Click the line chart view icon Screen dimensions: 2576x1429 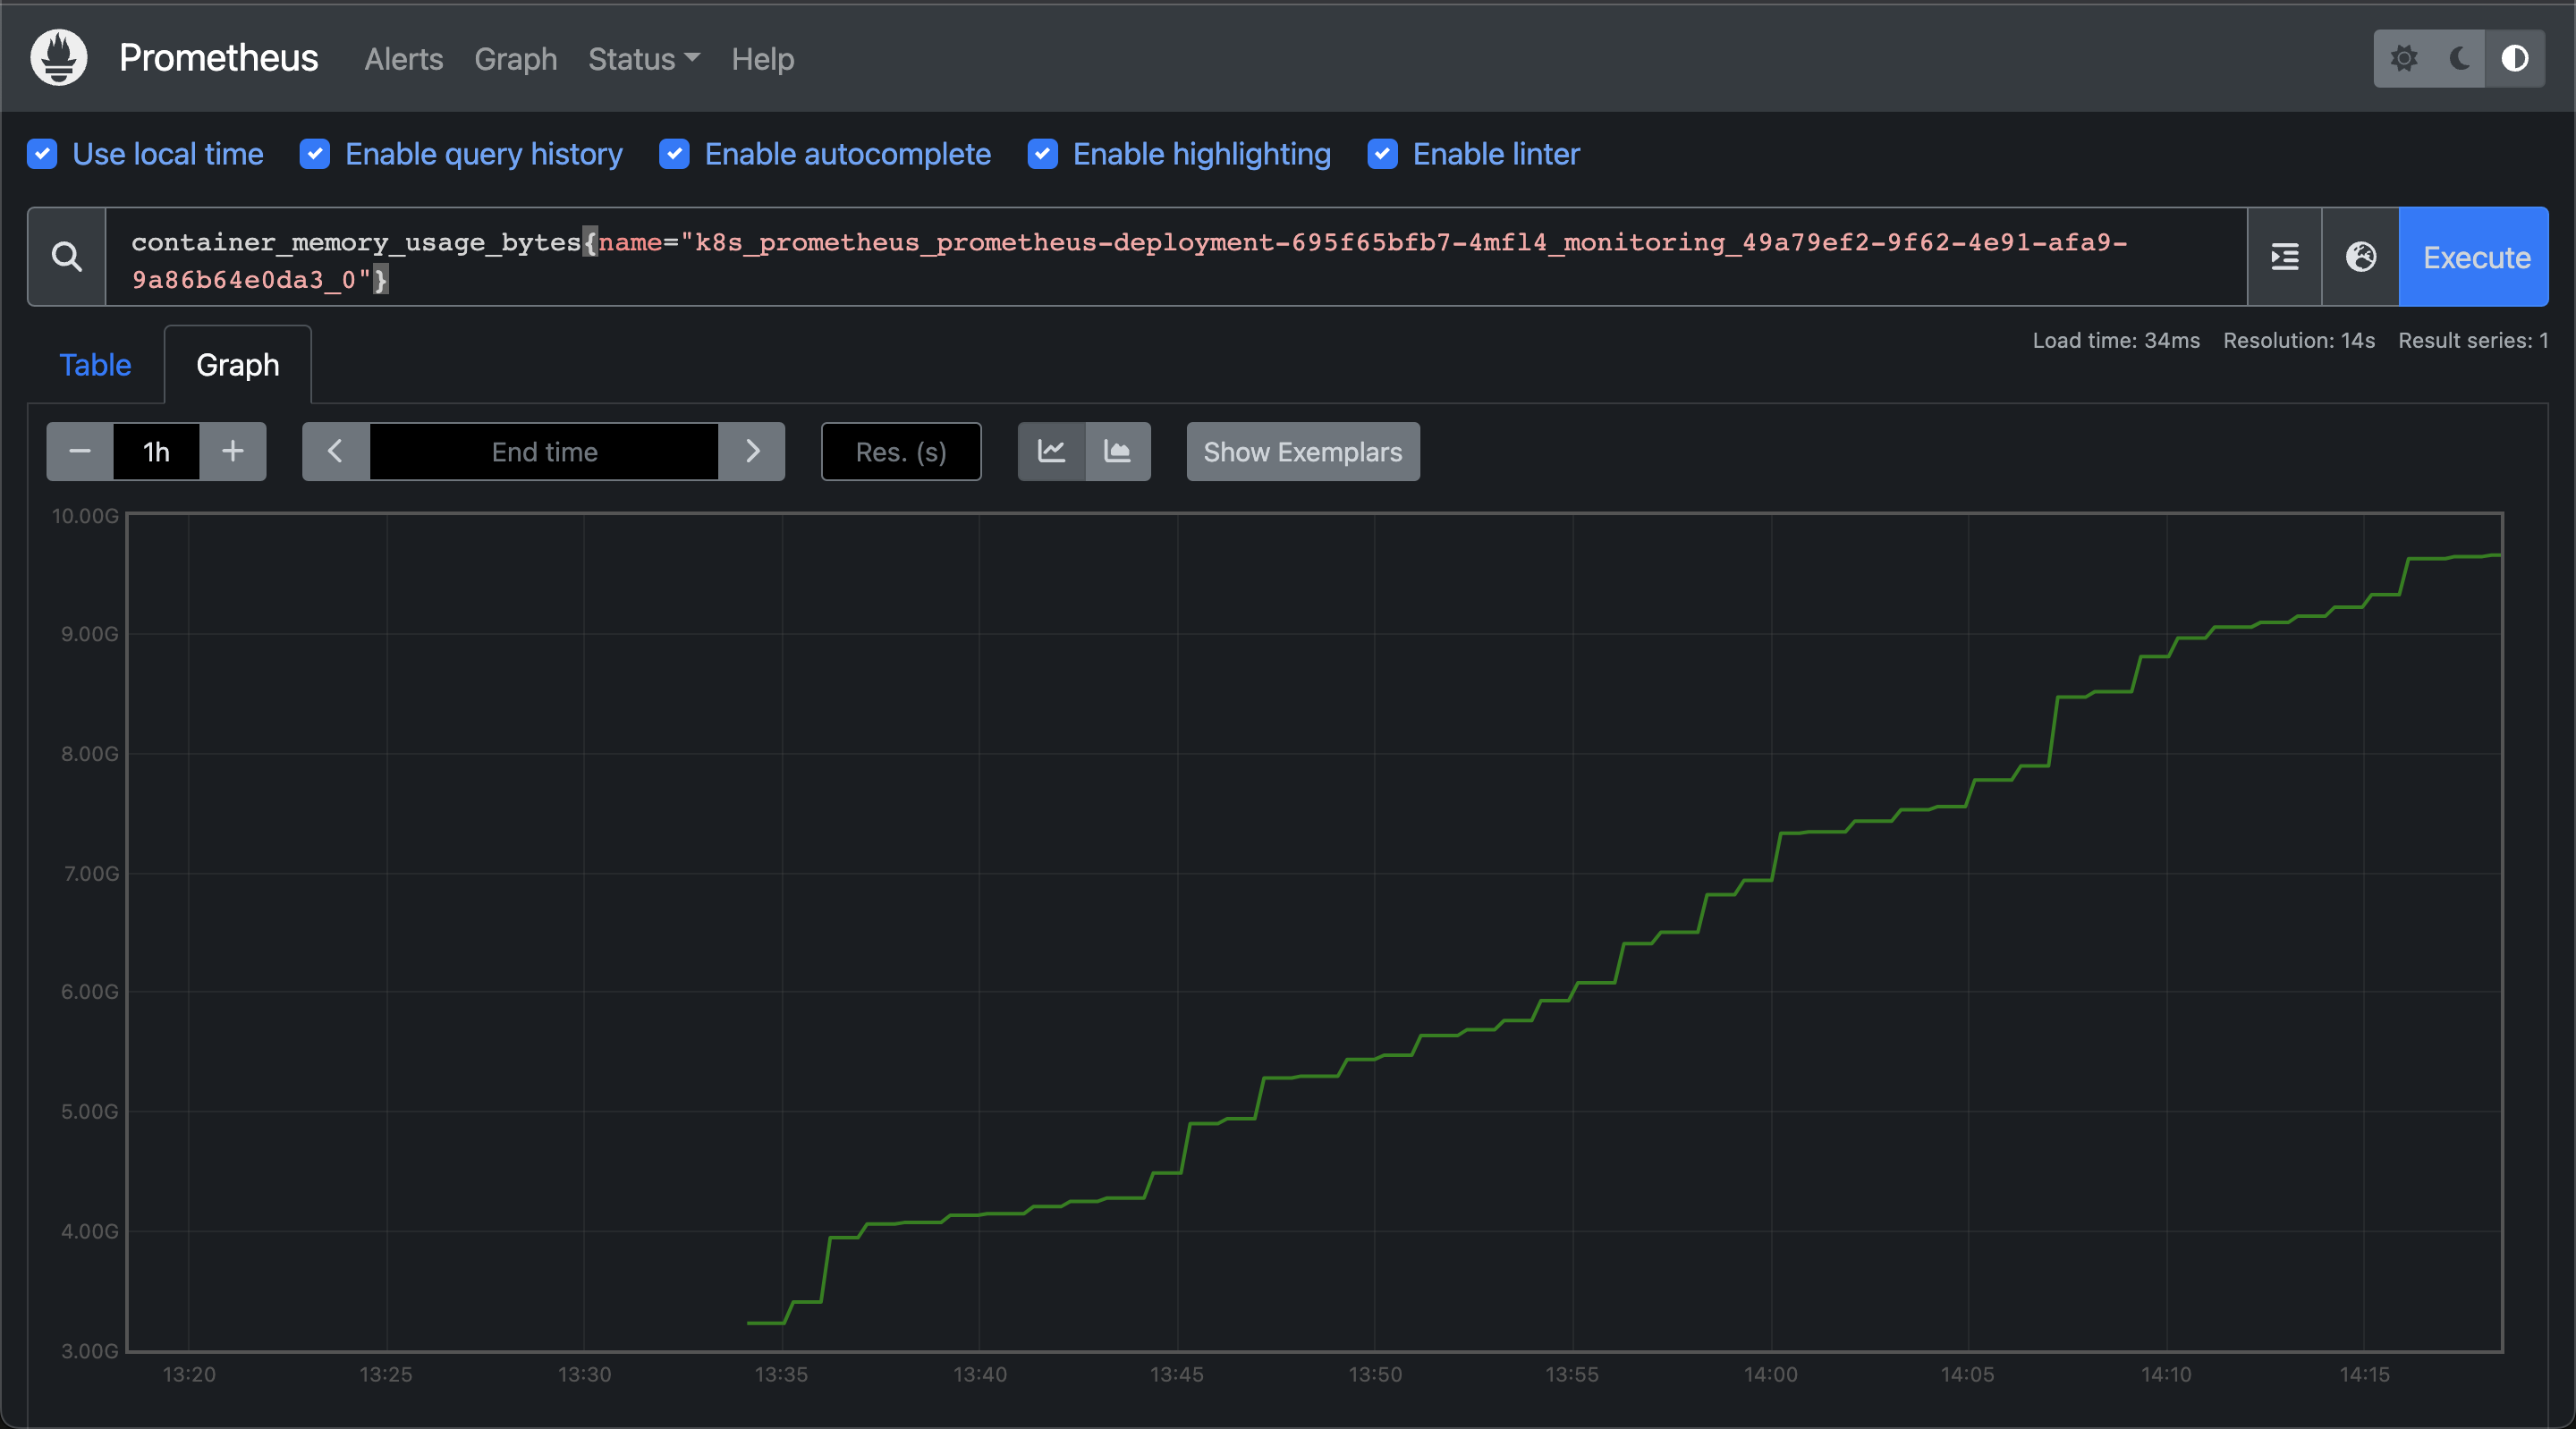[1050, 451]
